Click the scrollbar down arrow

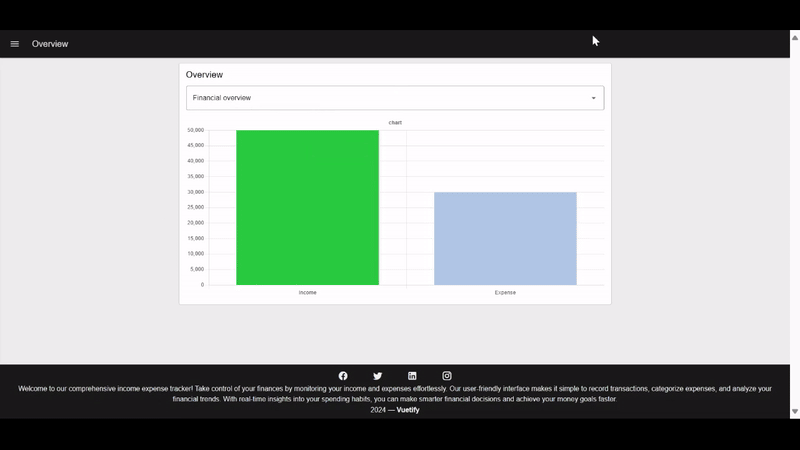coord(795,411)
